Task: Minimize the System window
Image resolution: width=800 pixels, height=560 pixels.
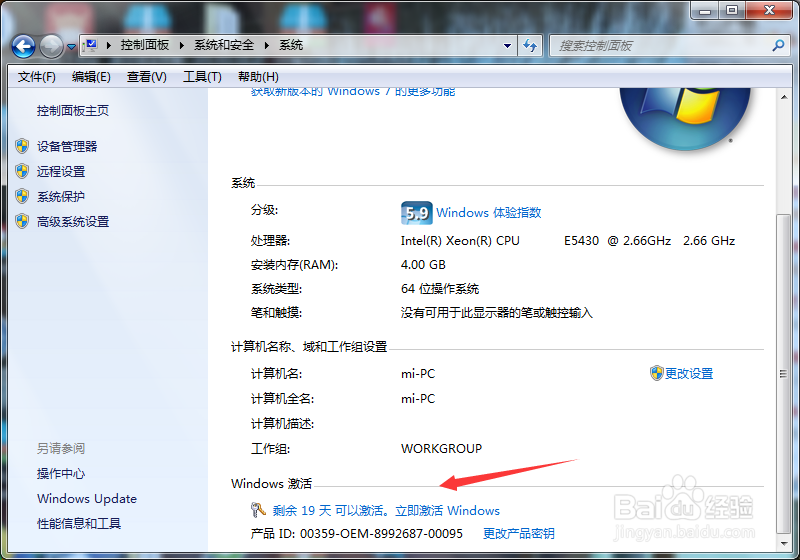Action: (x=705, y=10)
